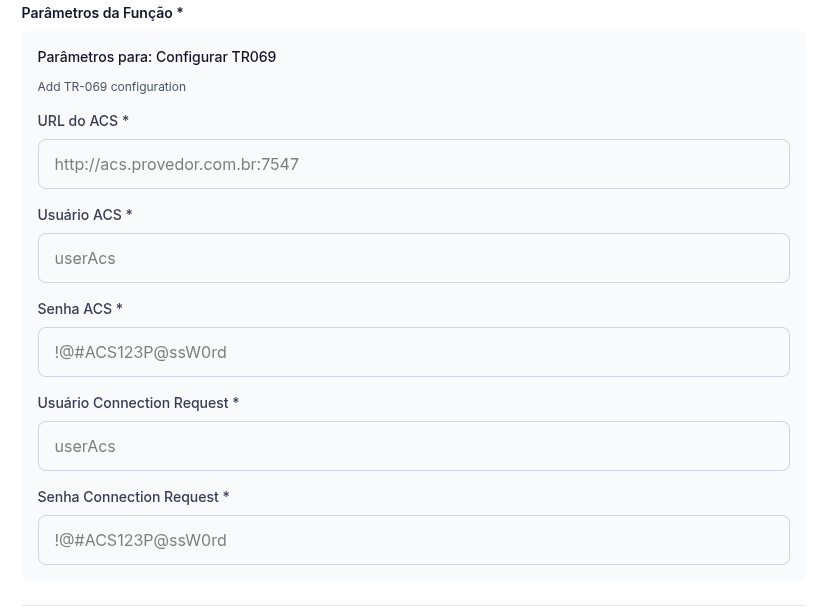
Task: Click the 'Usuário Connection Request' label
Action: [x=133, y=402]
